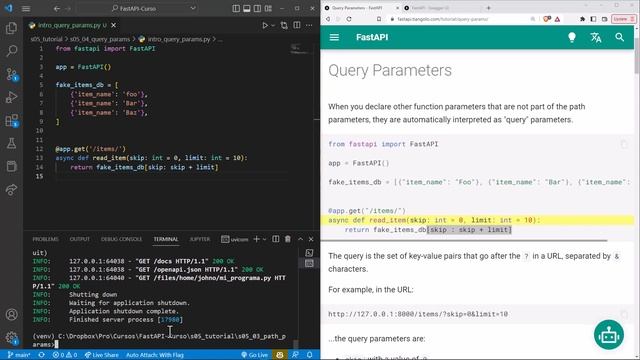Open the Accounts icon in activity bar
This screenshot has height=360, width=640.
coord(11,315)
